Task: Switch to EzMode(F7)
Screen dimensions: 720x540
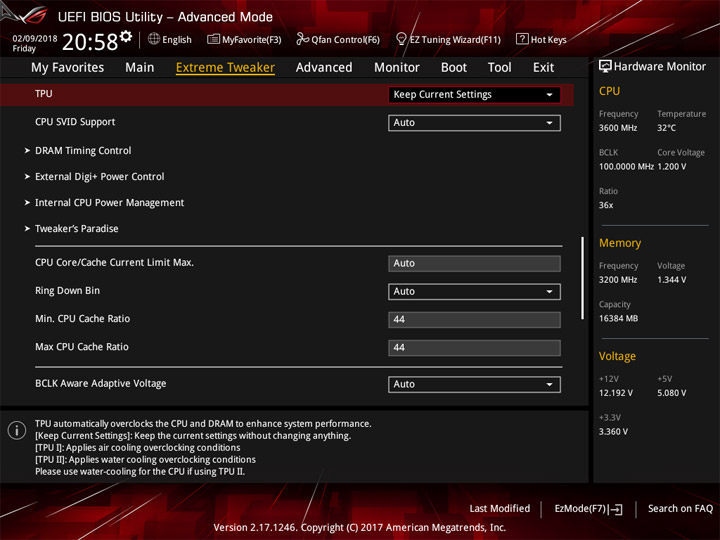Action: [588, 509]
